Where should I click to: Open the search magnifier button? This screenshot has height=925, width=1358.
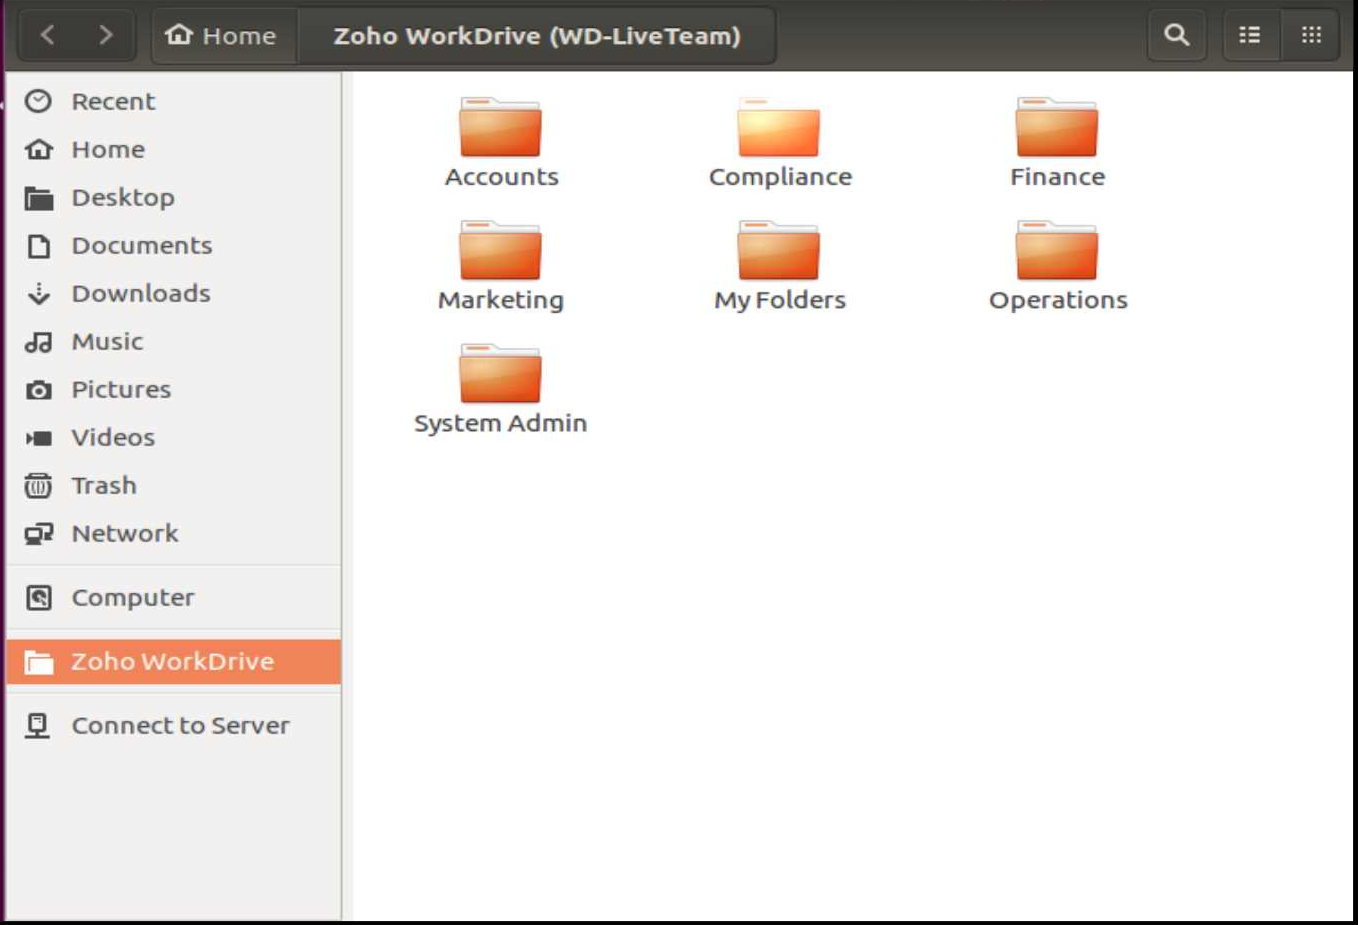(1177, 35)
